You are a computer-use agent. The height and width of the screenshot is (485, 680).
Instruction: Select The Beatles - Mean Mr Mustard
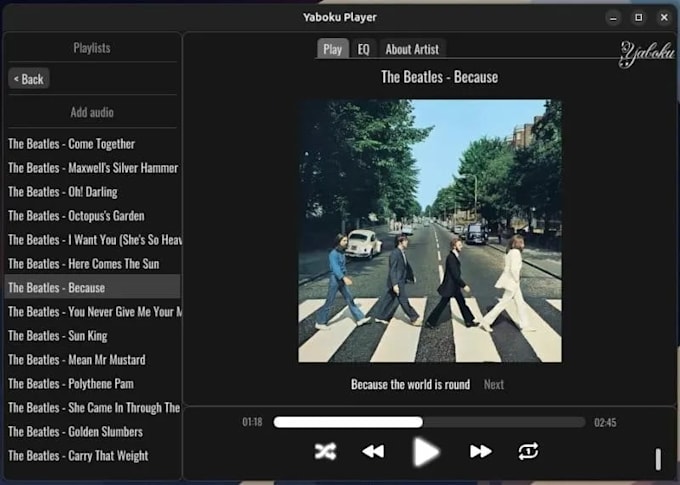(93, 360)
